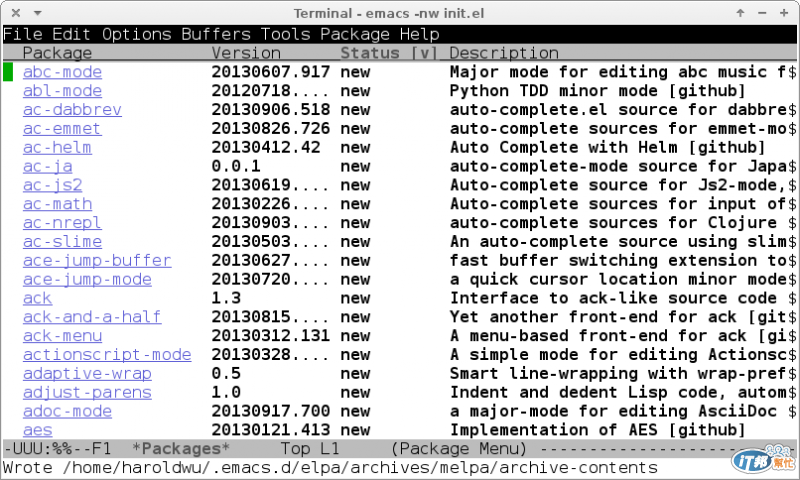Viewport: 800px width, 480px height.
Task: Open the window menu icon in title bar
Action: 11,12
